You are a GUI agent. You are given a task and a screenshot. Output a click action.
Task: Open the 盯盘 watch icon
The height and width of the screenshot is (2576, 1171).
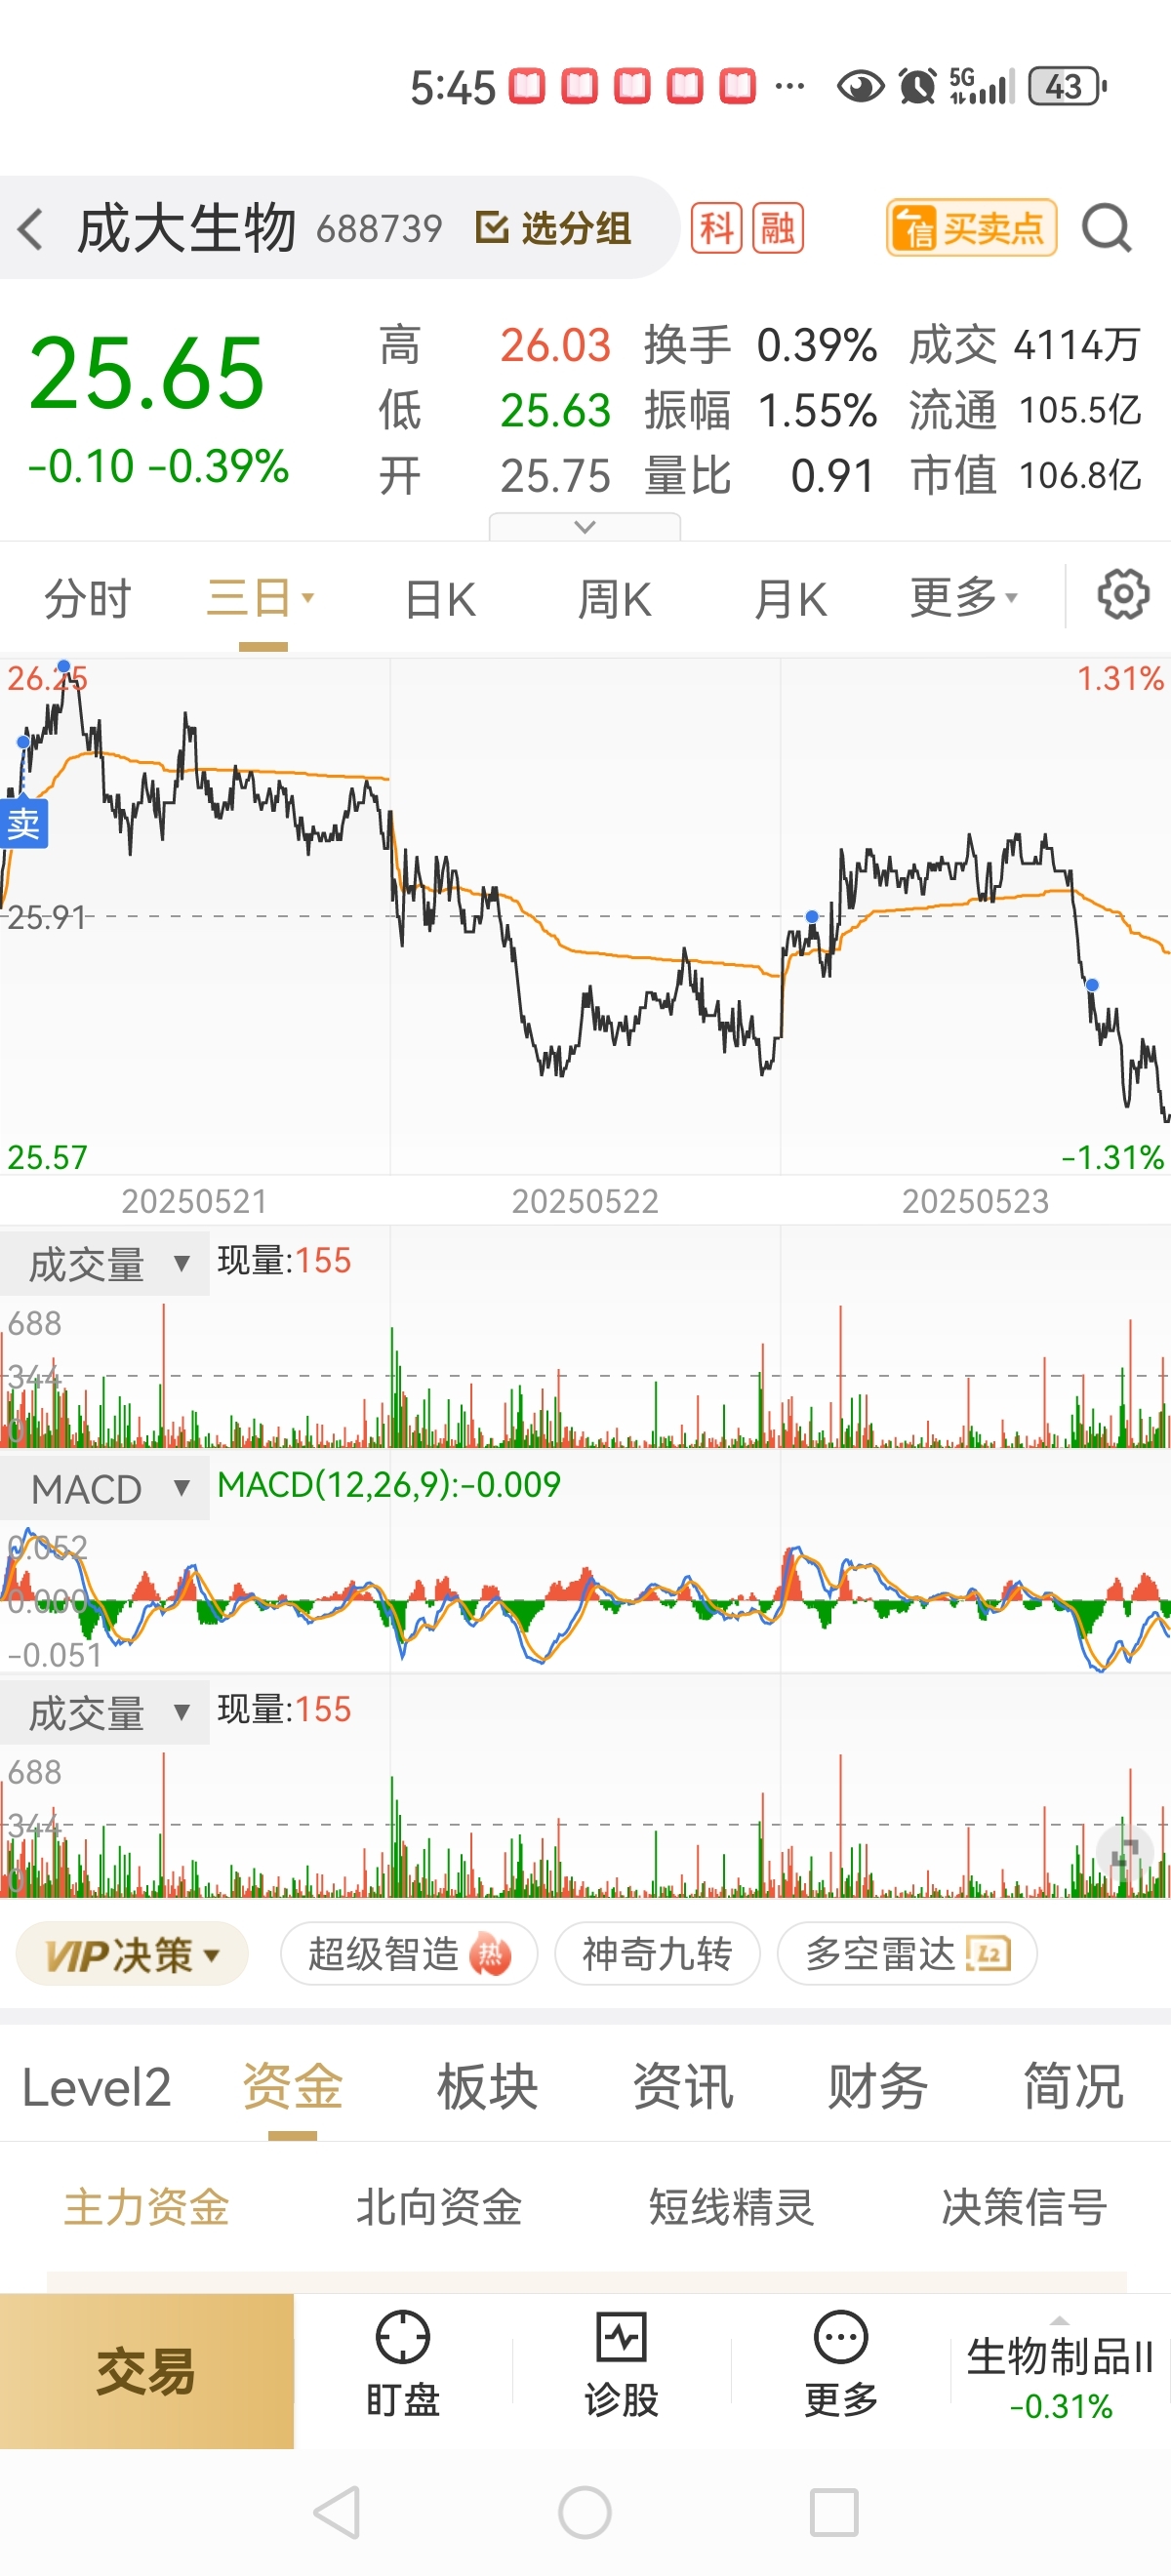point(403,2364)
